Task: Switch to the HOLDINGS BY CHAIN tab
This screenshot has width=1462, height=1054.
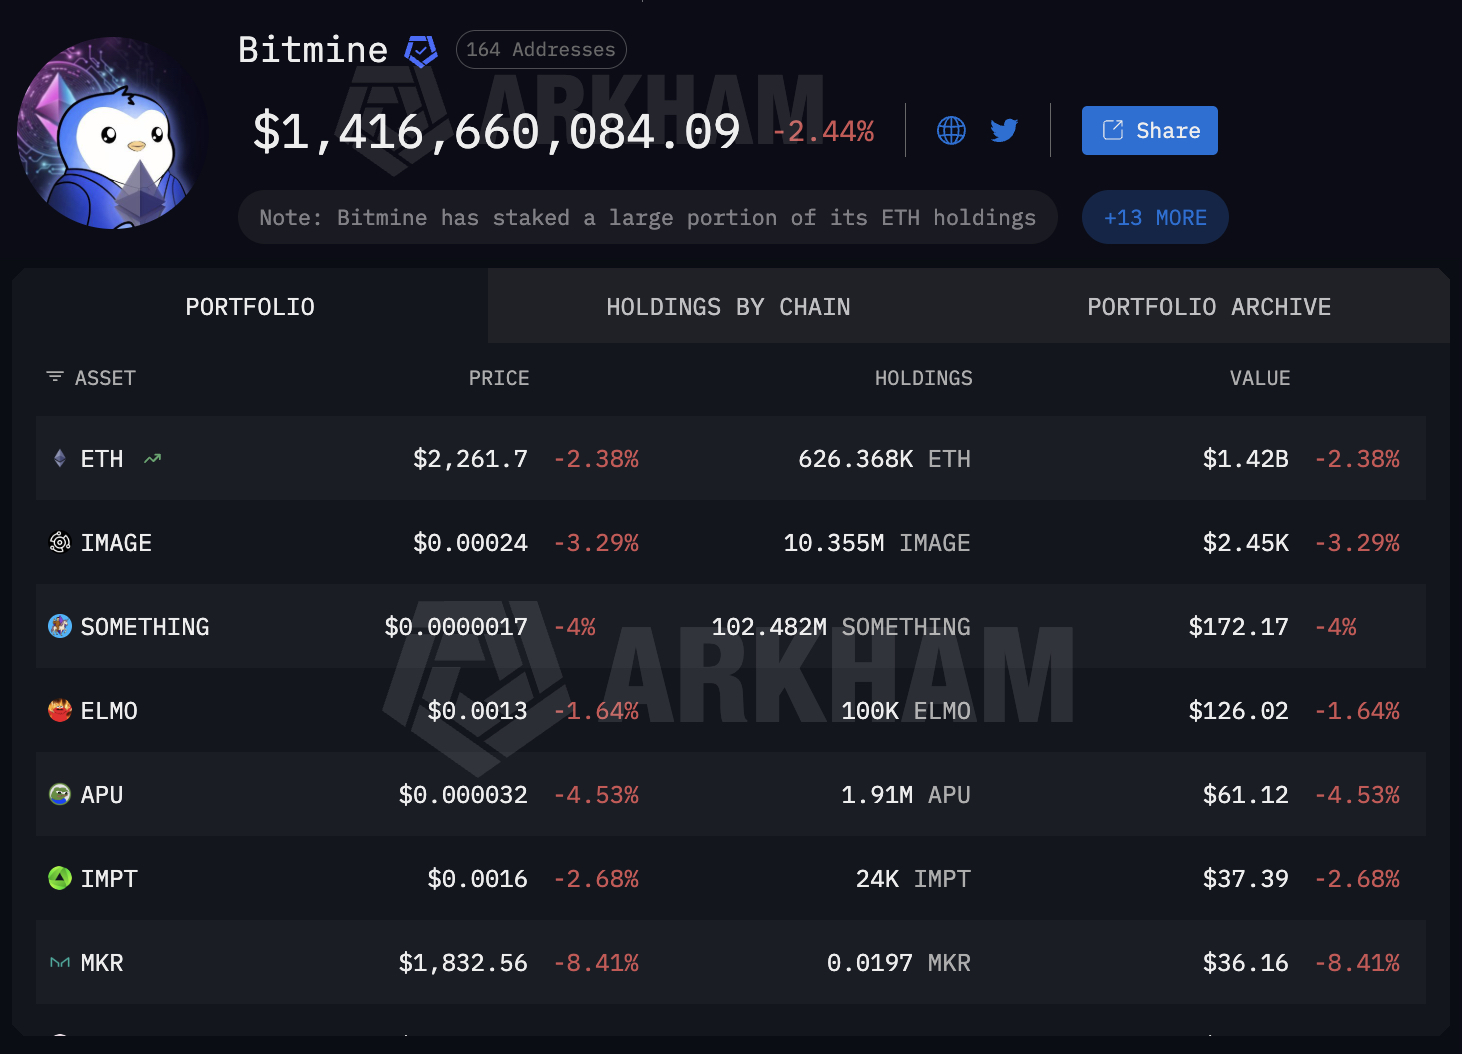Action: [728, 306]
